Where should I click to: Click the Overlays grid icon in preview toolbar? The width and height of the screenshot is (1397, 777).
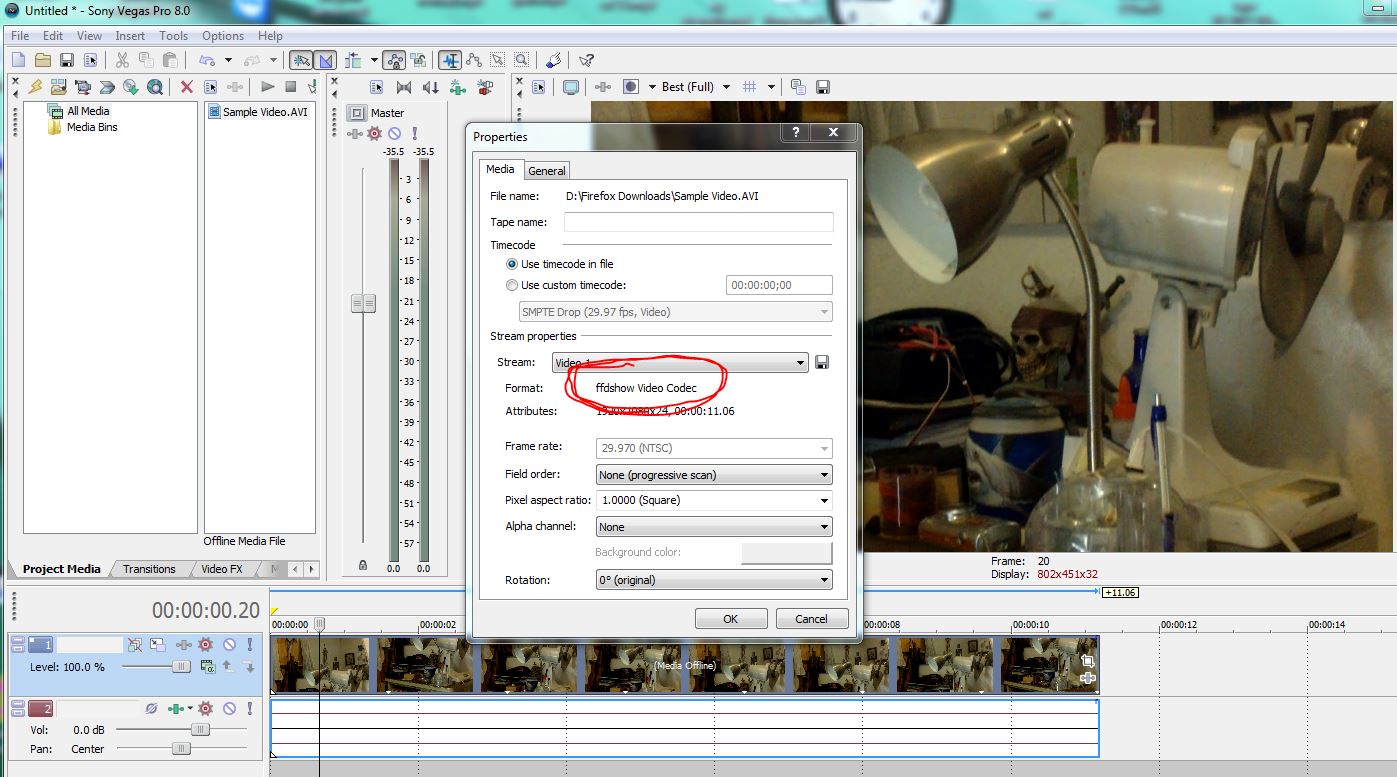(750, 87)
